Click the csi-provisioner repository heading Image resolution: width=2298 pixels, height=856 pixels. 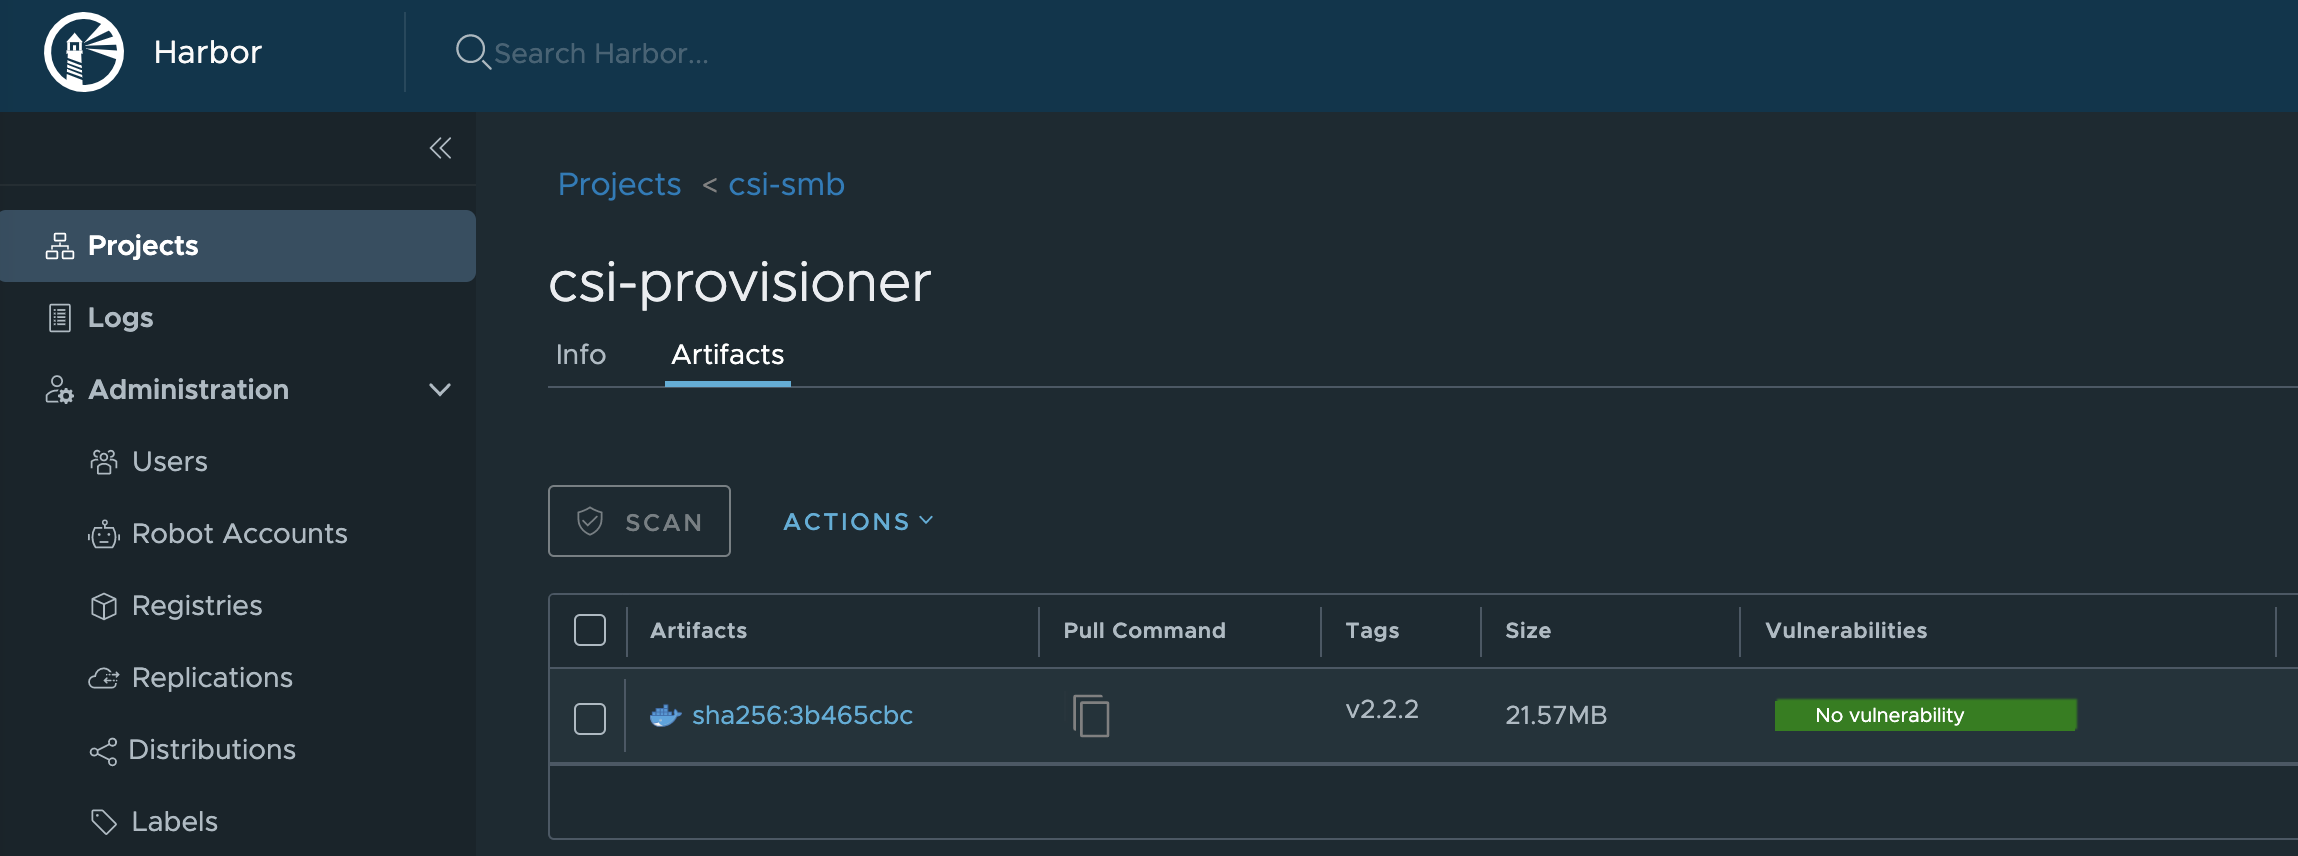[740, 282]
